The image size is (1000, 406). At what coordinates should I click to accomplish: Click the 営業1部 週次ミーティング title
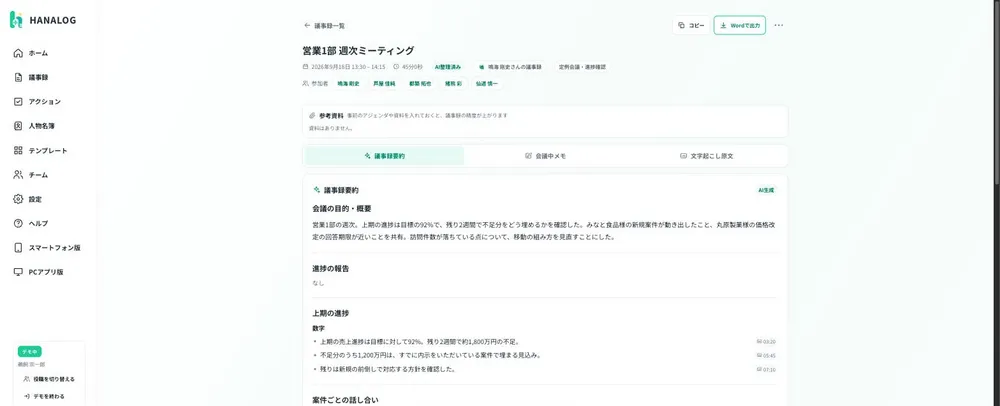358,51
